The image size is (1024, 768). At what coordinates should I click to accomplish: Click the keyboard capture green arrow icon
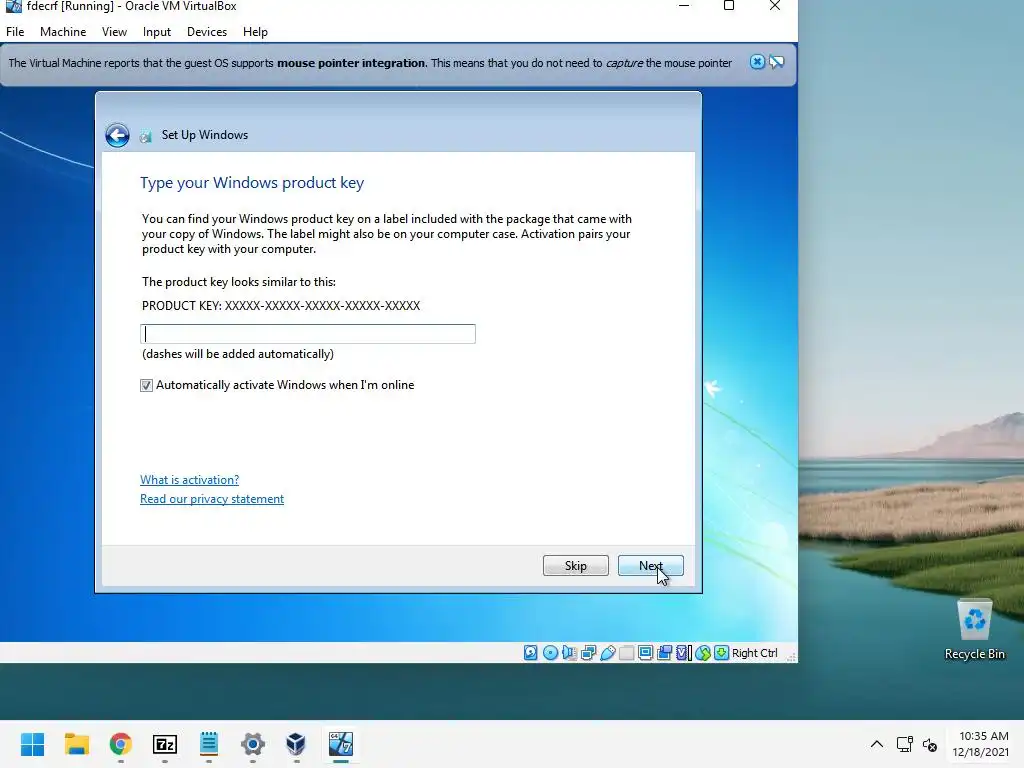pos(721,652)
